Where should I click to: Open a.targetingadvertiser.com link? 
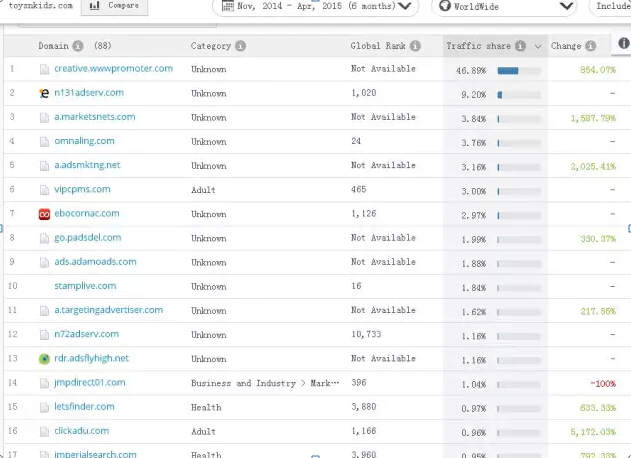(x=109, y=310)
